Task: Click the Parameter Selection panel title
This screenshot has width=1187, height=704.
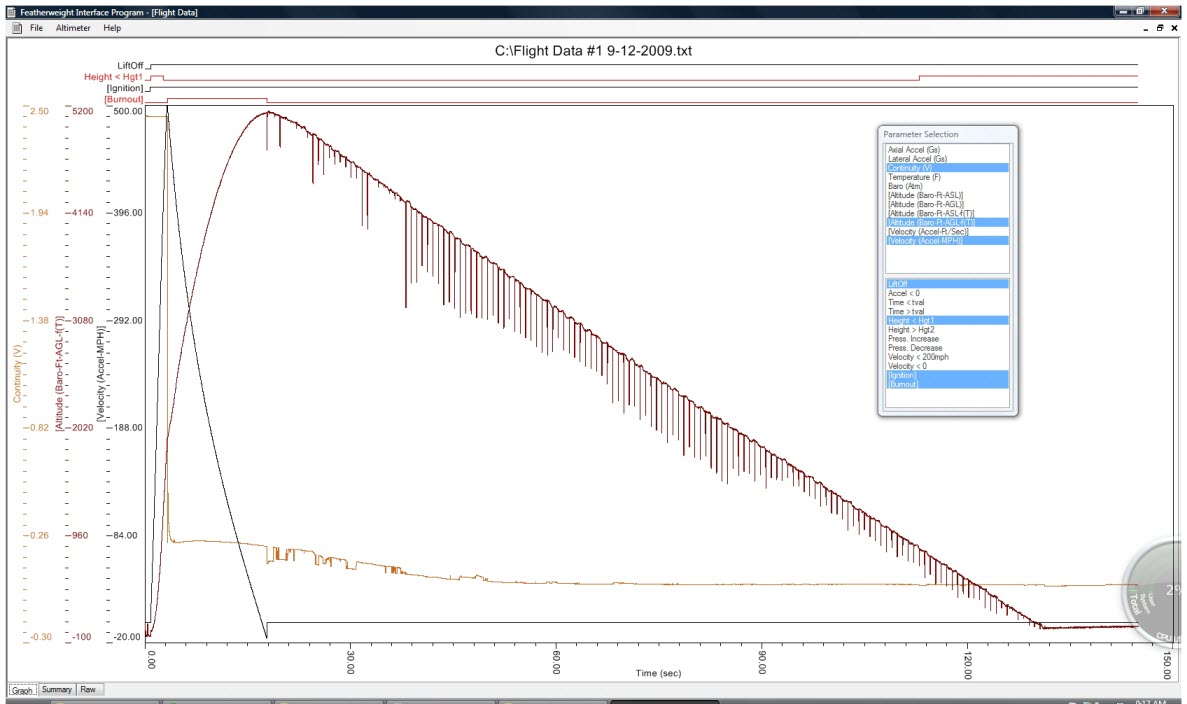Action: tap(921, 134)
